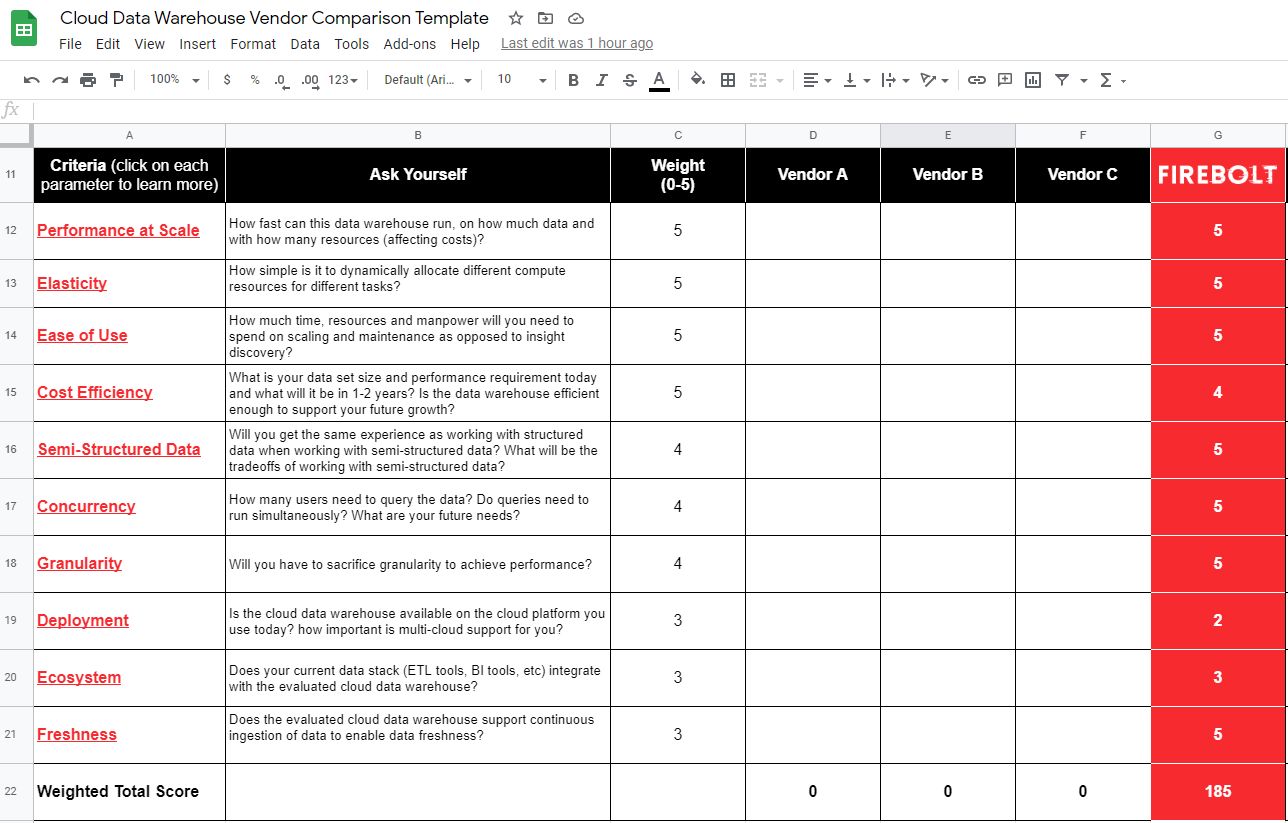Click the Paint format tool
This screenshot has width=1288, height=823.
pos(115,79)
